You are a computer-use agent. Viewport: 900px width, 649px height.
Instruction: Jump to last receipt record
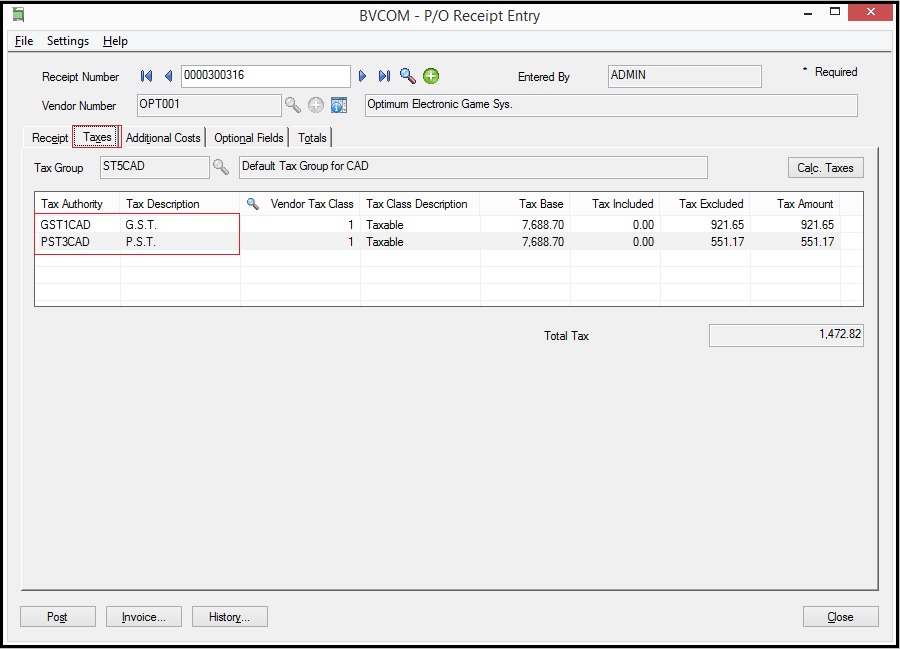point(384,76)
